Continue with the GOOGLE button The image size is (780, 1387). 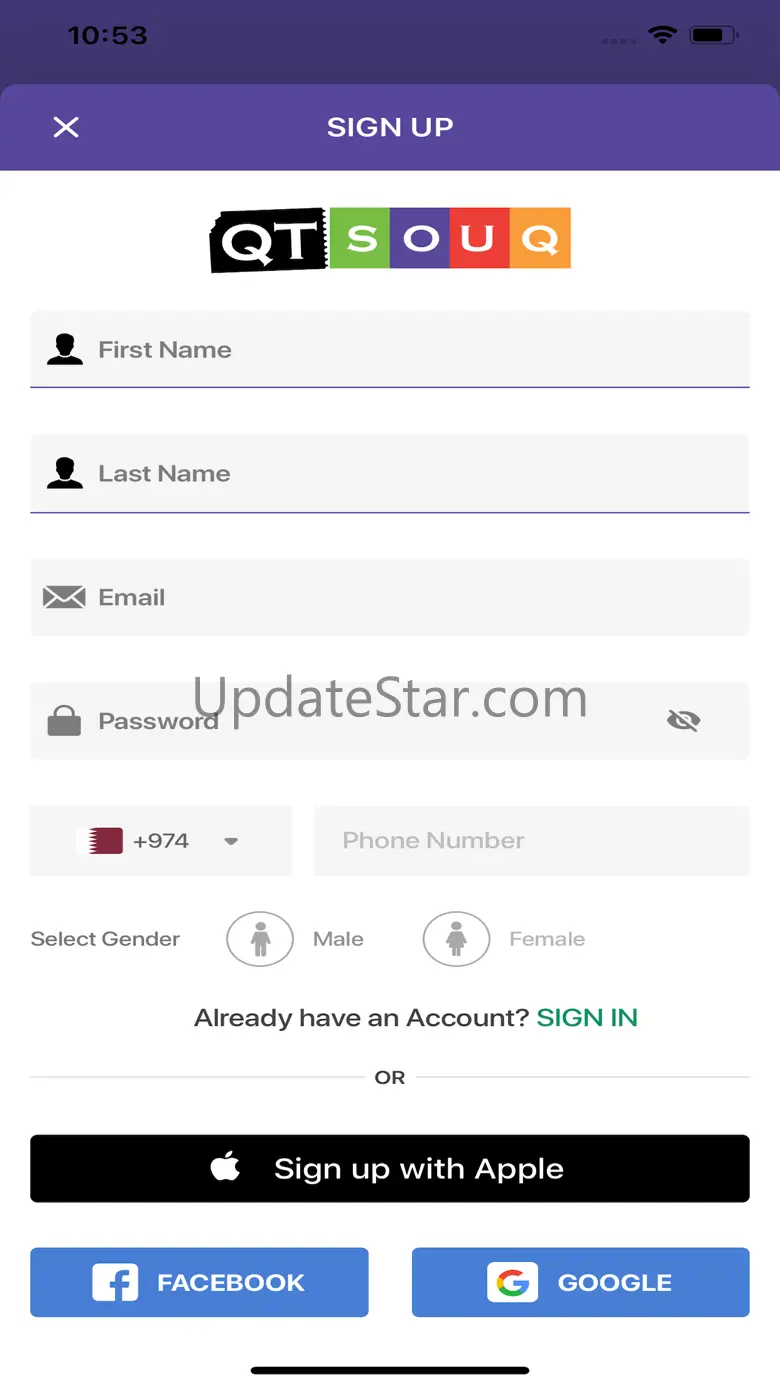[581, 1282]
